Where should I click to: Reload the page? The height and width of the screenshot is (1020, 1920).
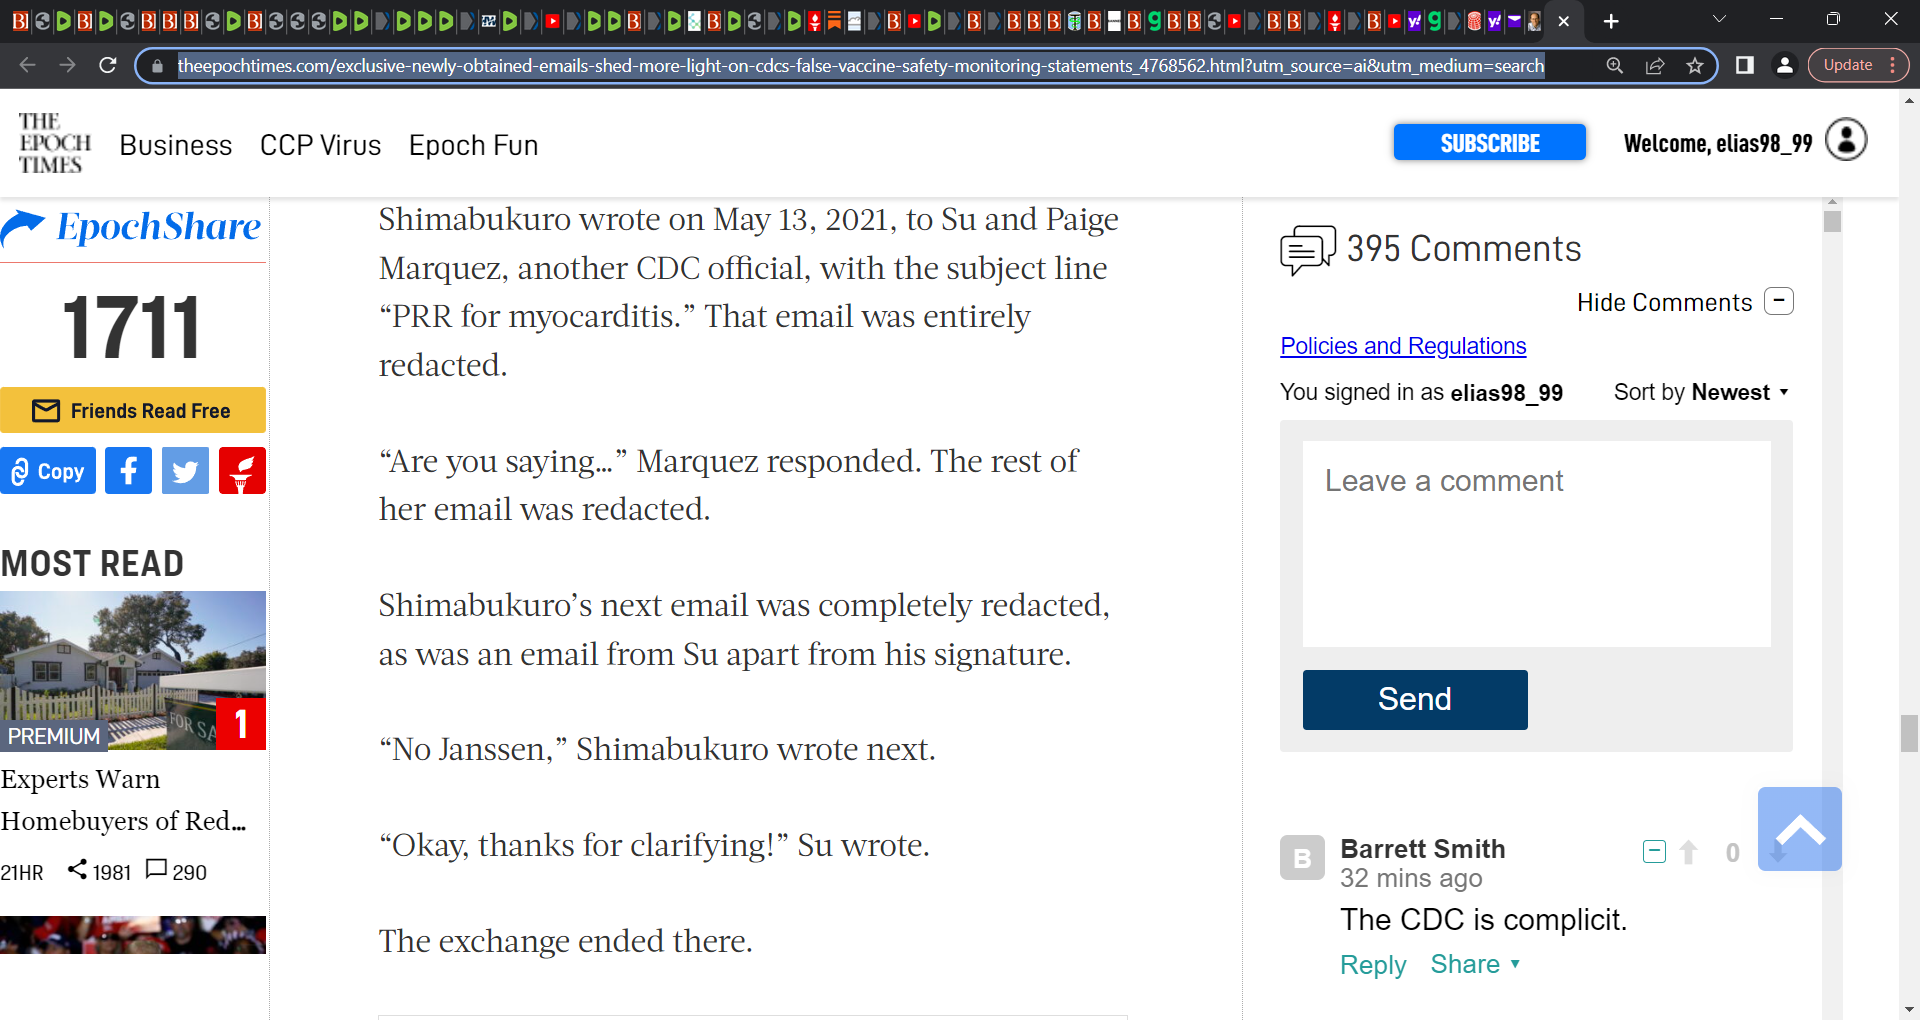click(108, 66)
